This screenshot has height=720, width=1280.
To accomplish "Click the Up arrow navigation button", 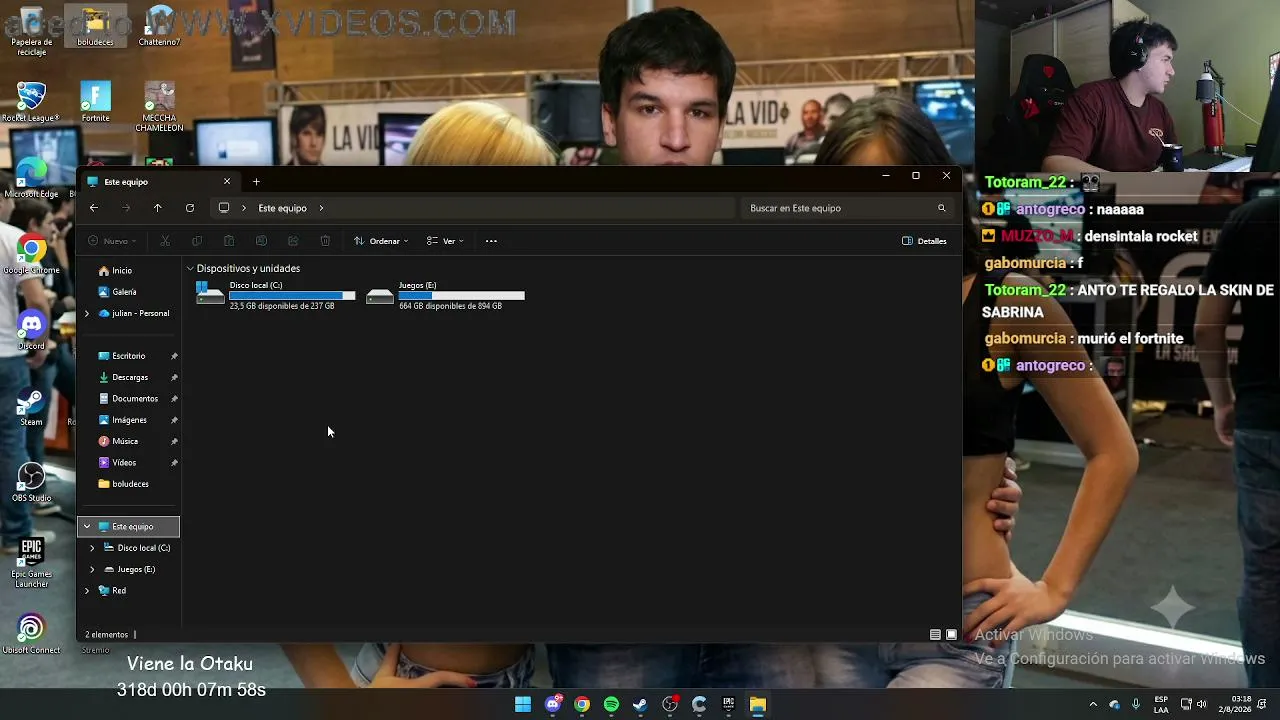I will tap(157, 208).
